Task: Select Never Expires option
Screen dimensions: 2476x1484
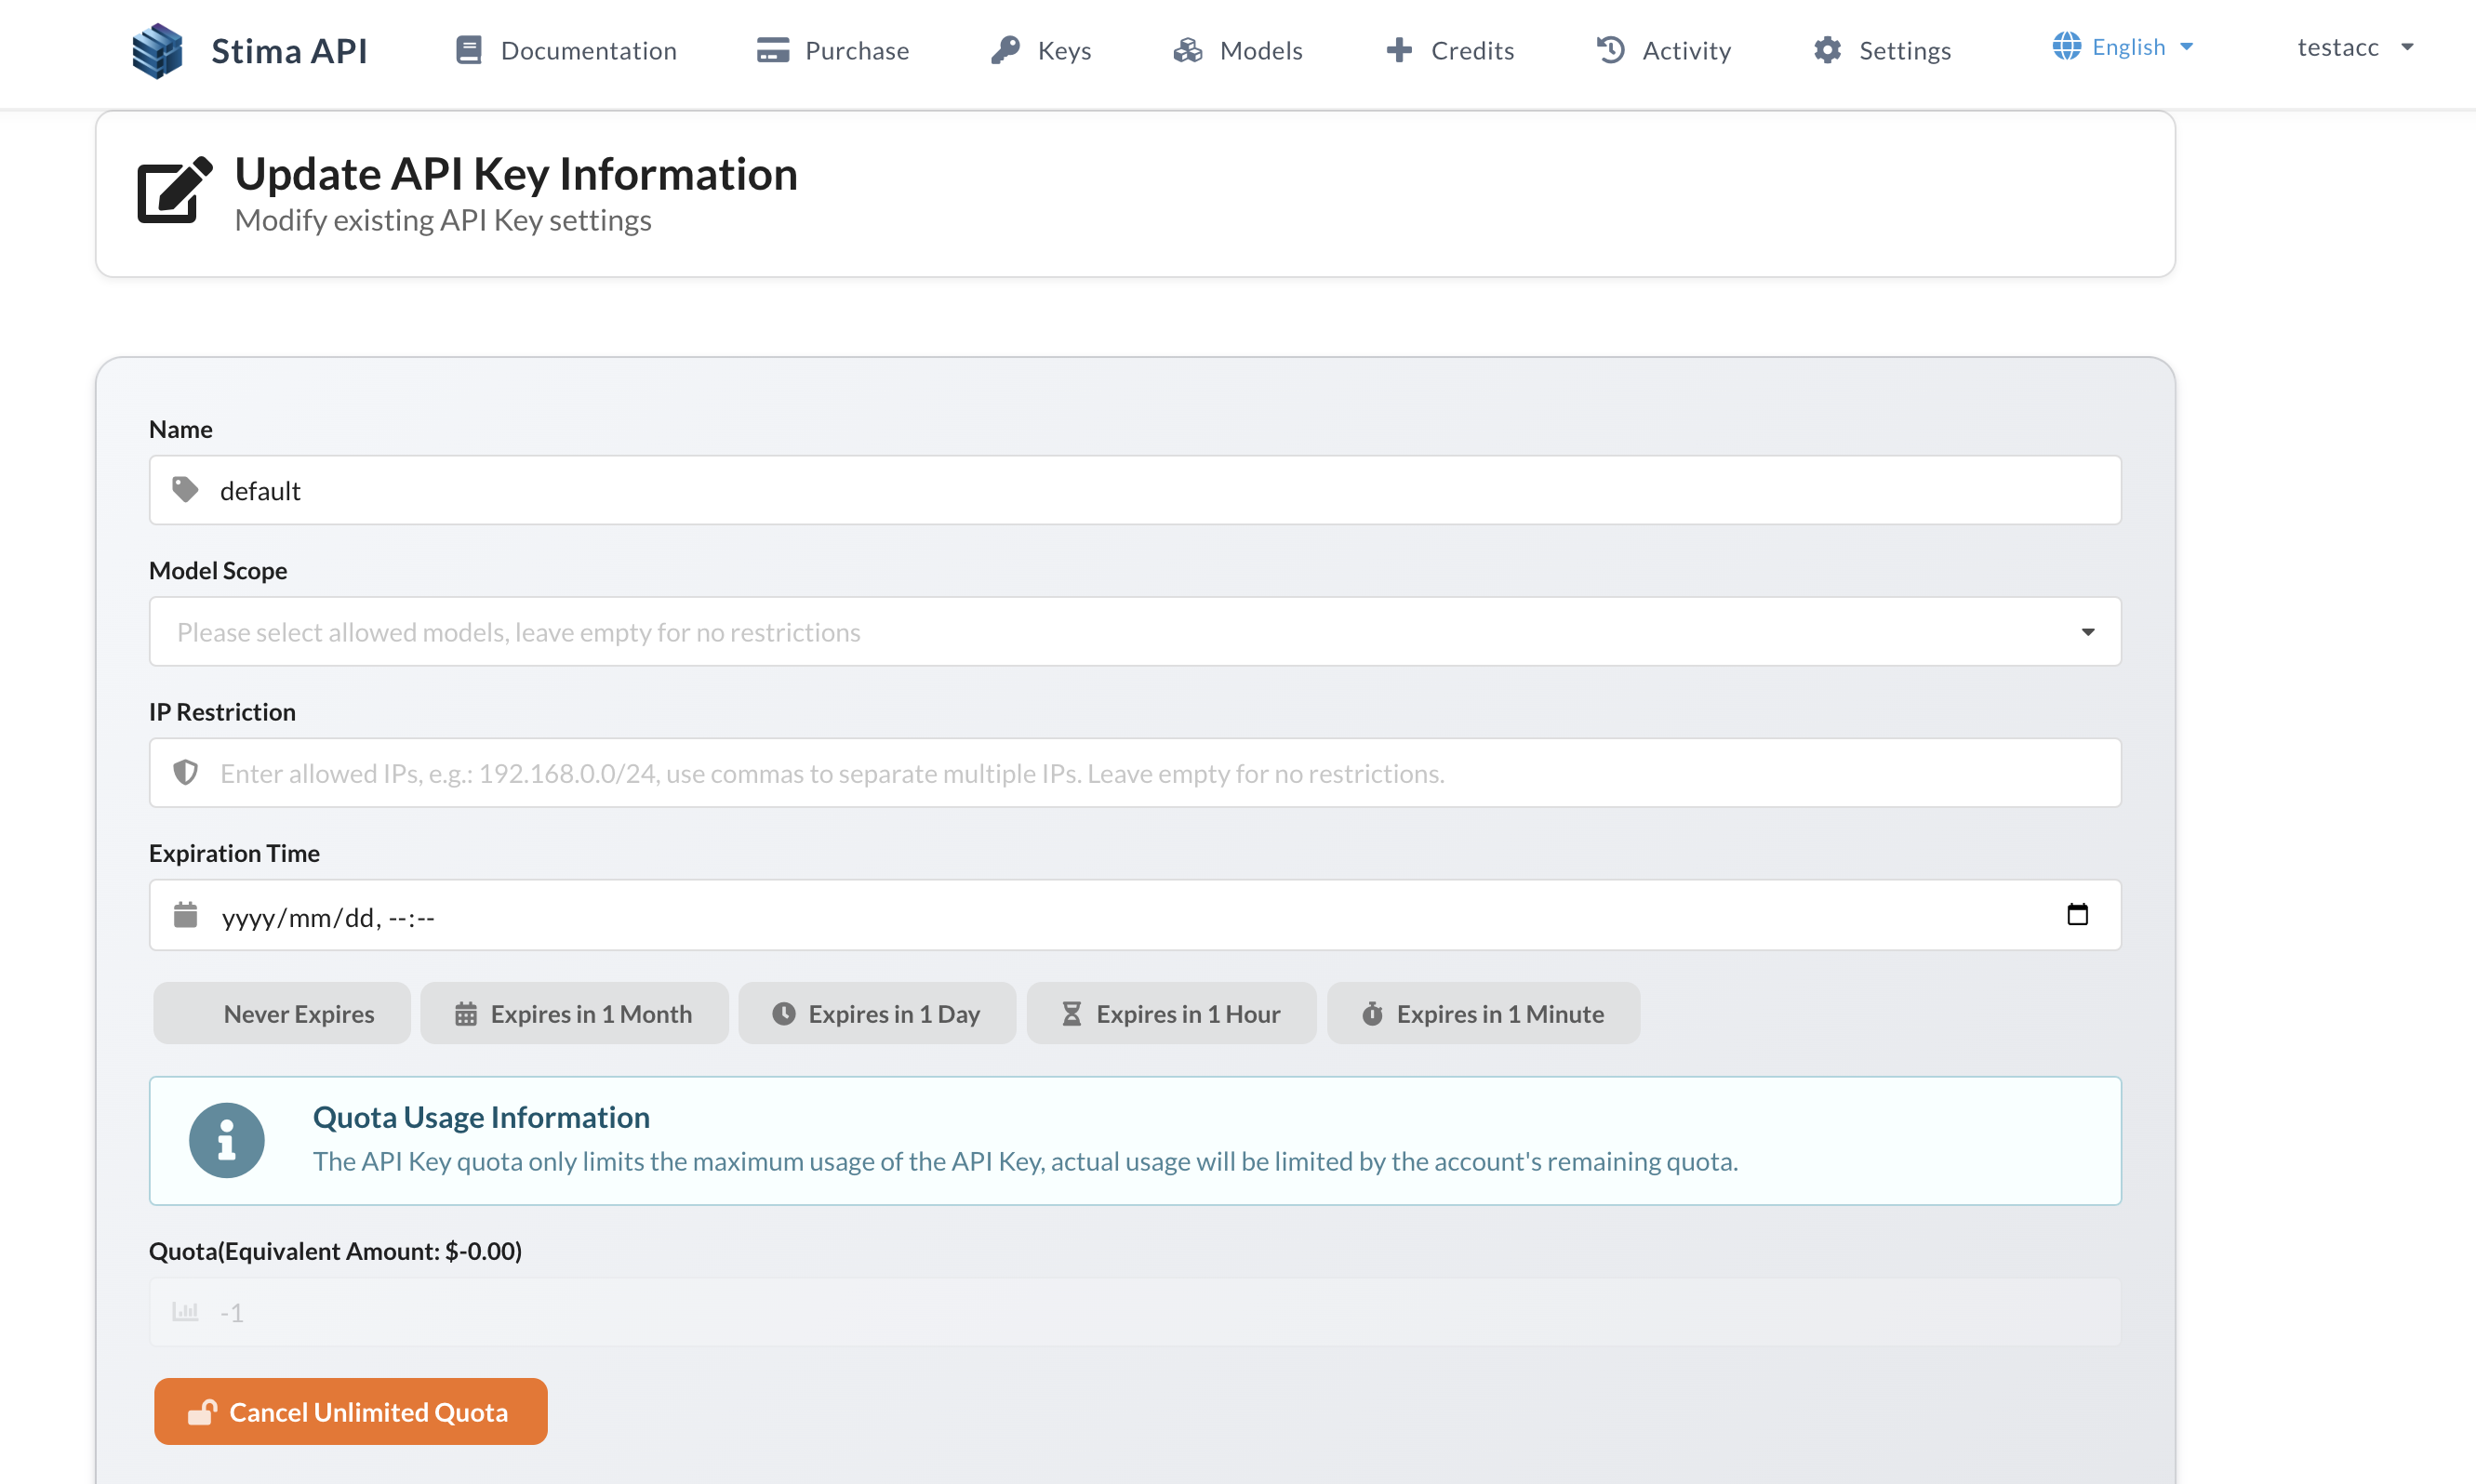Action: (x=282, y=1013)
